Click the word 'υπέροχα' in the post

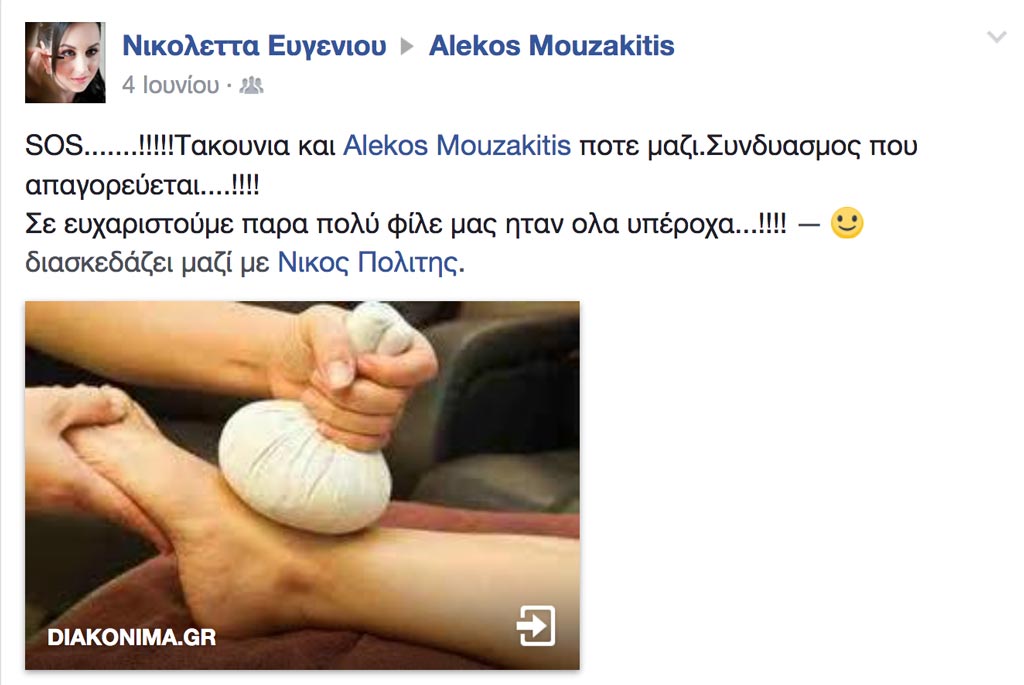tap(681, 224)
